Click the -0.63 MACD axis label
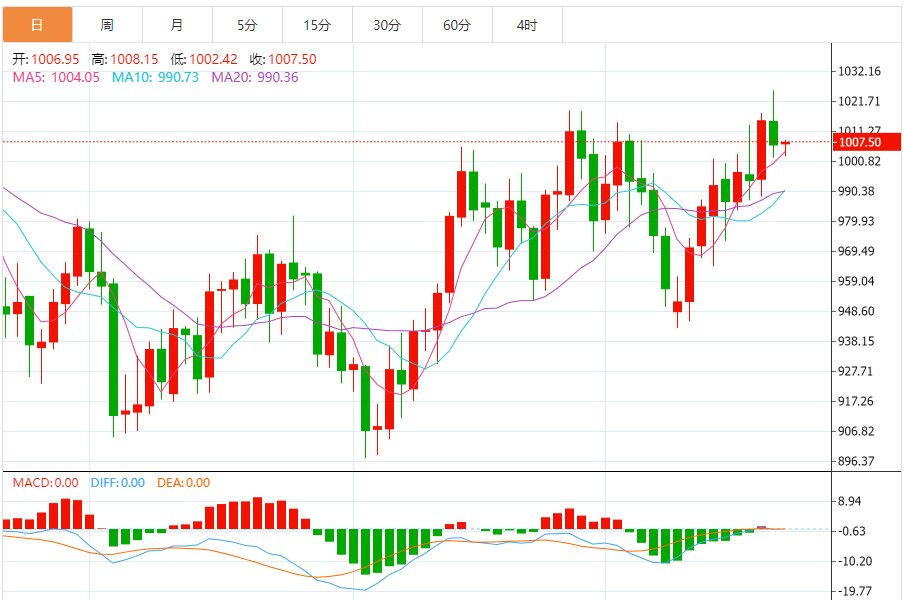Viewport: 905px width, 600px height. click(851, 531)
